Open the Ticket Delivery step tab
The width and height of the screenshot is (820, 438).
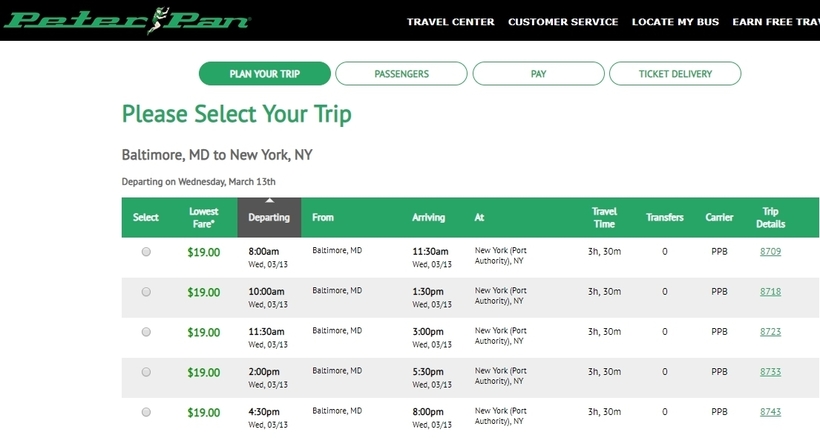(675, 74)
